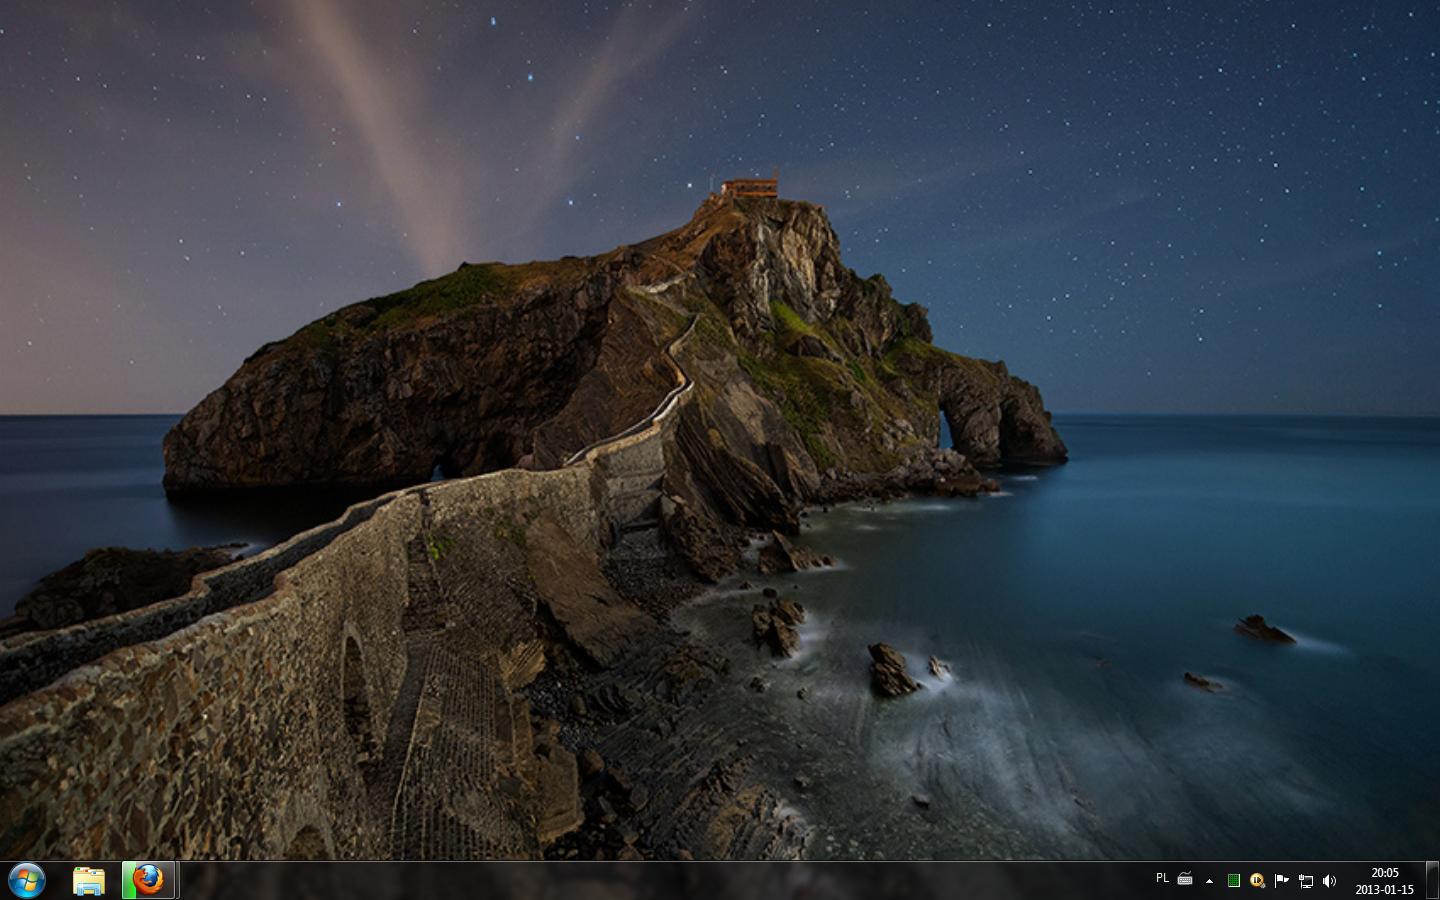Click the 20:05 time in the clock
Viewport: 1440px width, 900px height.
point(1385,873)
